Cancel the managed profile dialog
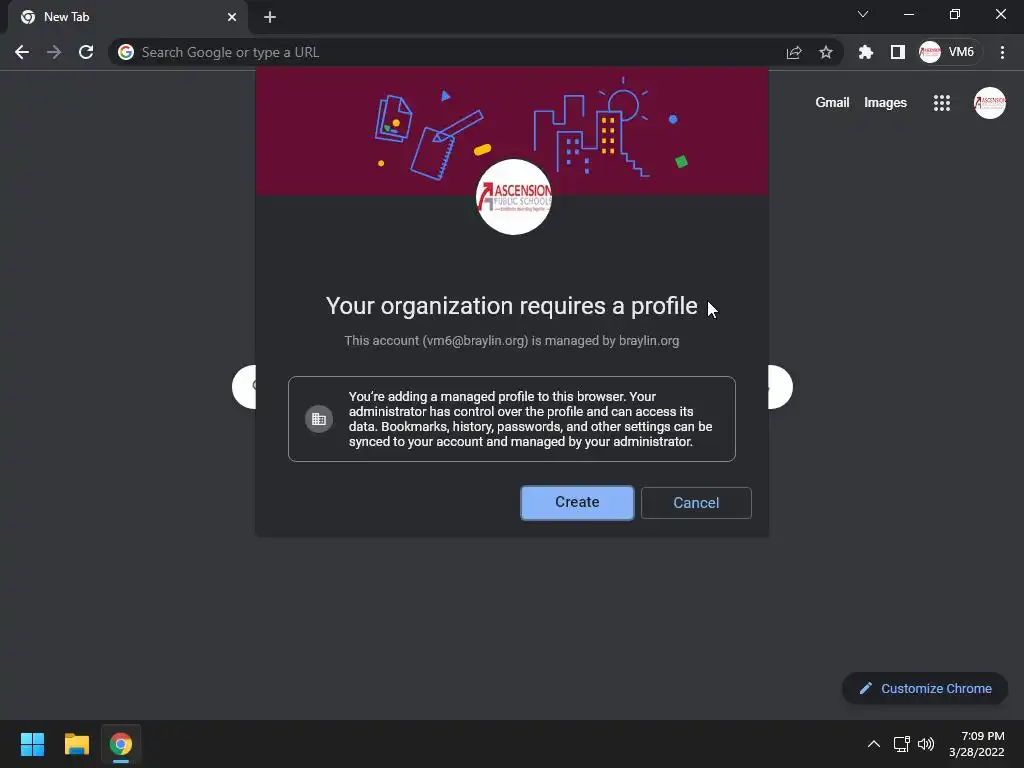The height and width of the screenshot is (768, 1024). (x=696, y=503)
